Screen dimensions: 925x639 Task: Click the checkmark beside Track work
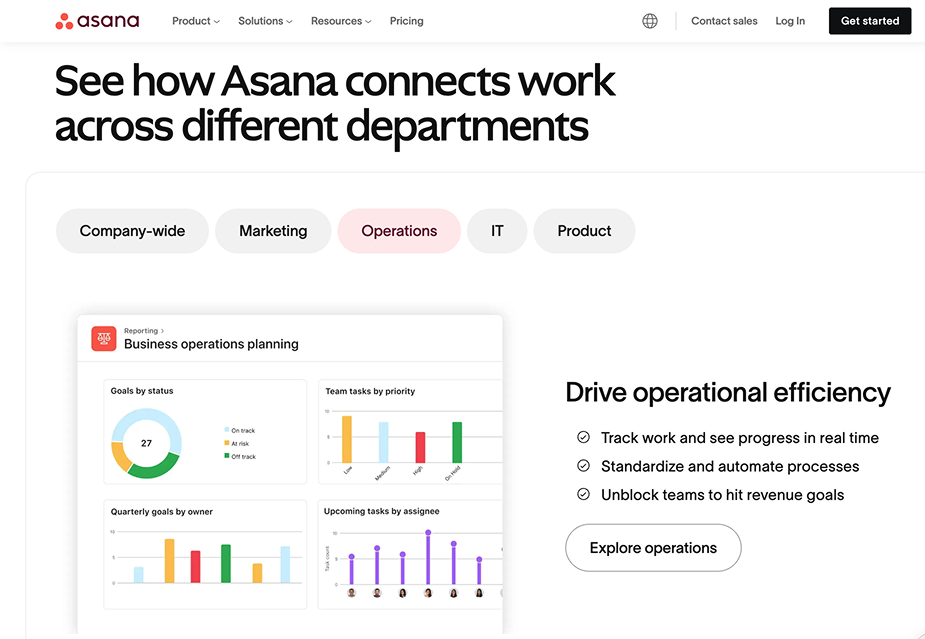pyautogui.click(x=583, y=437)
